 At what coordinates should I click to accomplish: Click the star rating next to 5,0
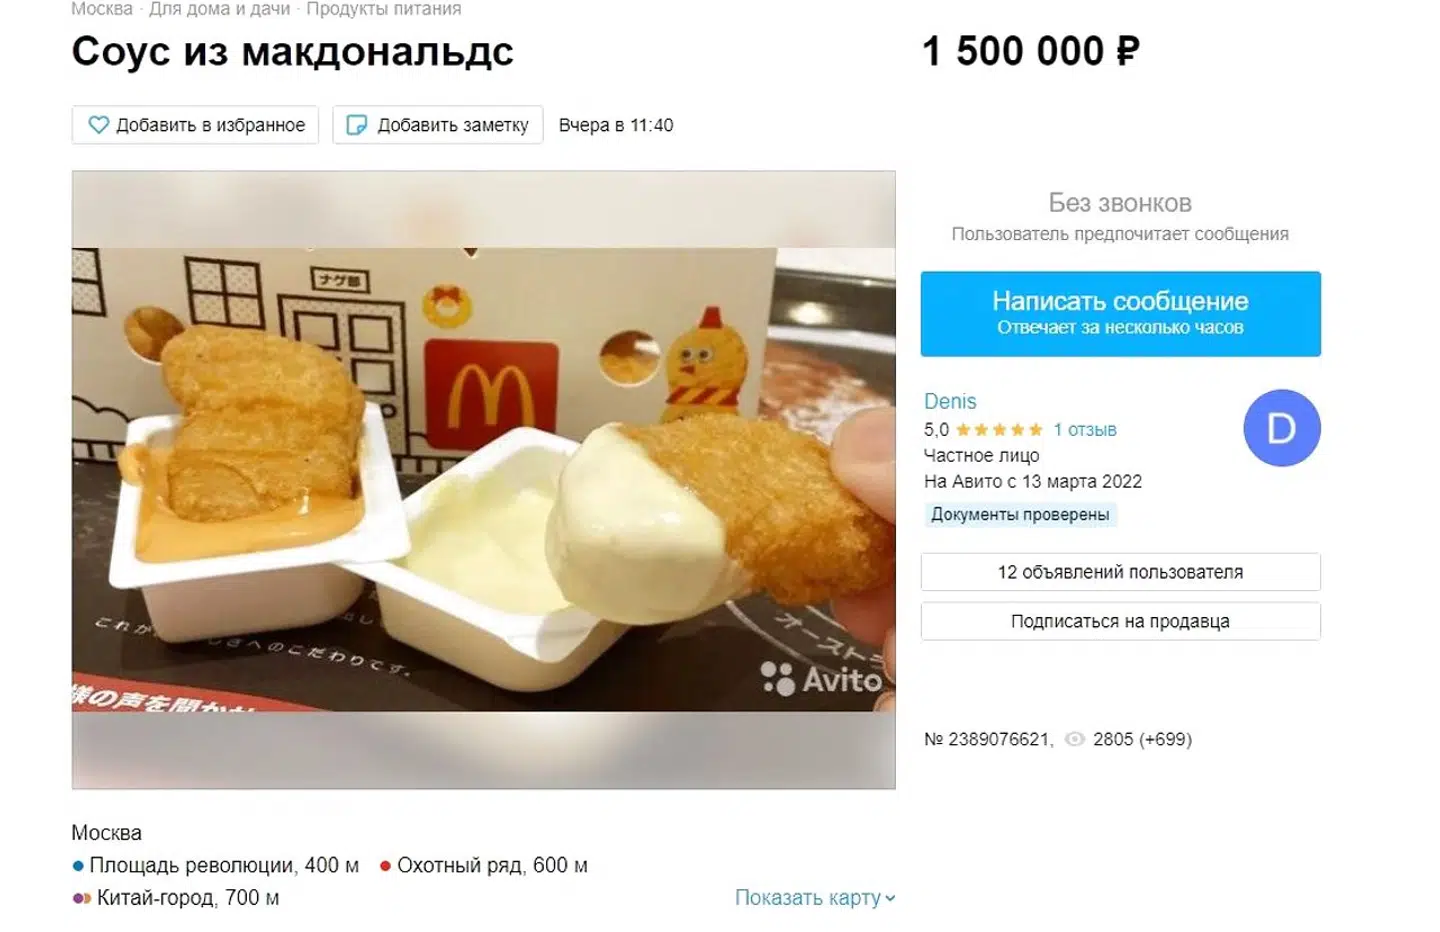coord(999,430)
